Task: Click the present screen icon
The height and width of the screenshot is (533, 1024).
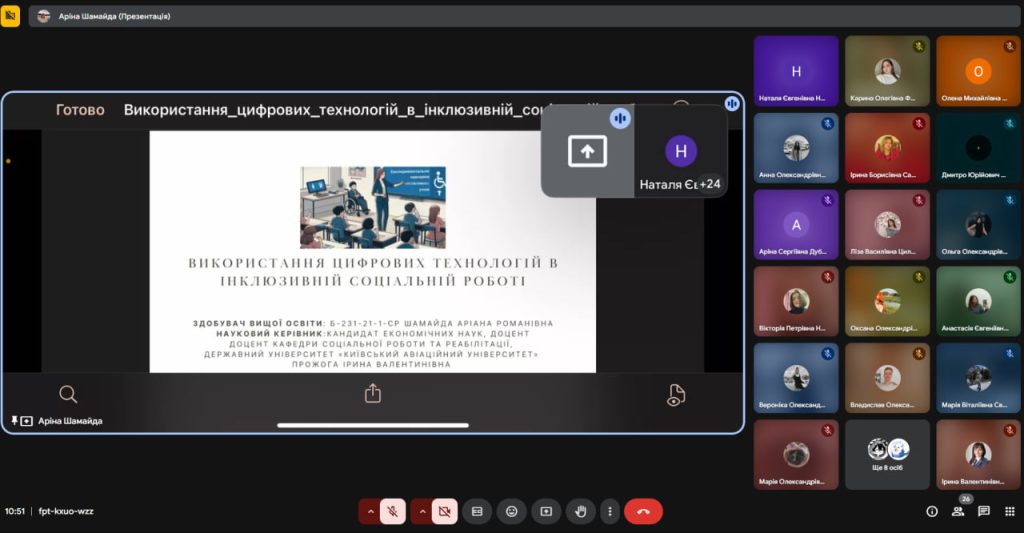Action: (546, 511)
